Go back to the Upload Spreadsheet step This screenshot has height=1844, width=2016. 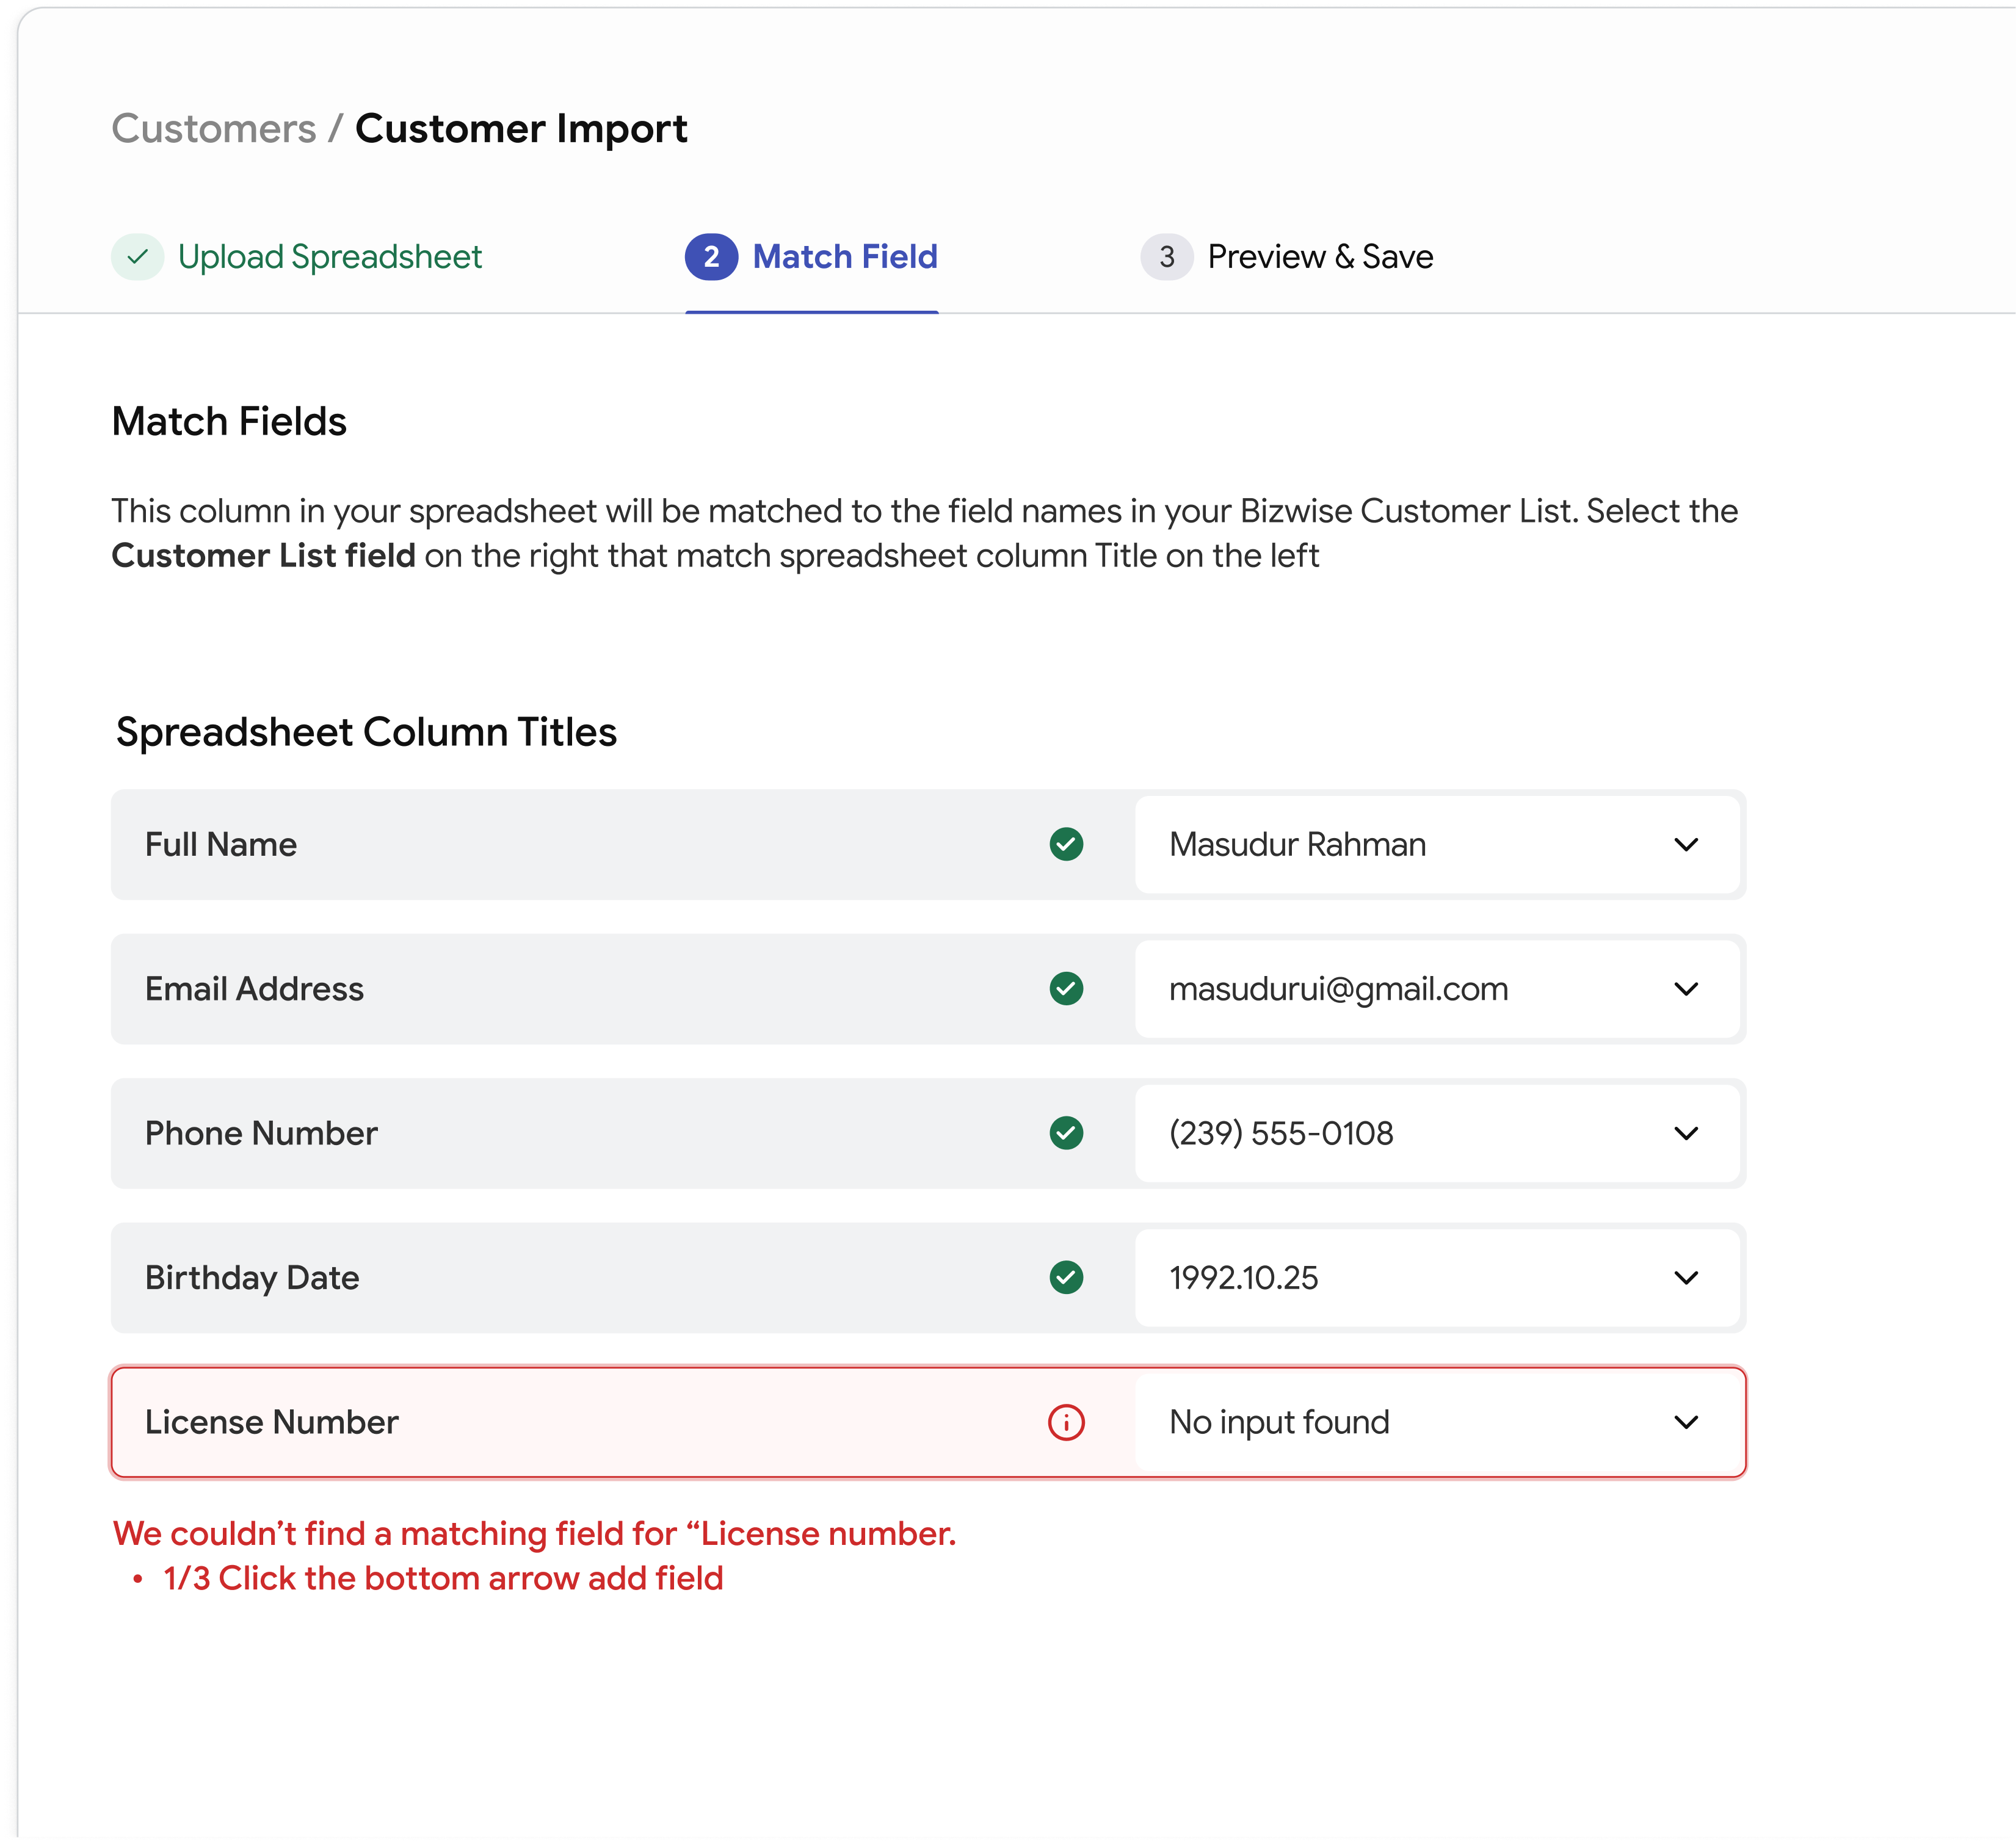pyautogui.click(x=330, y=257)
